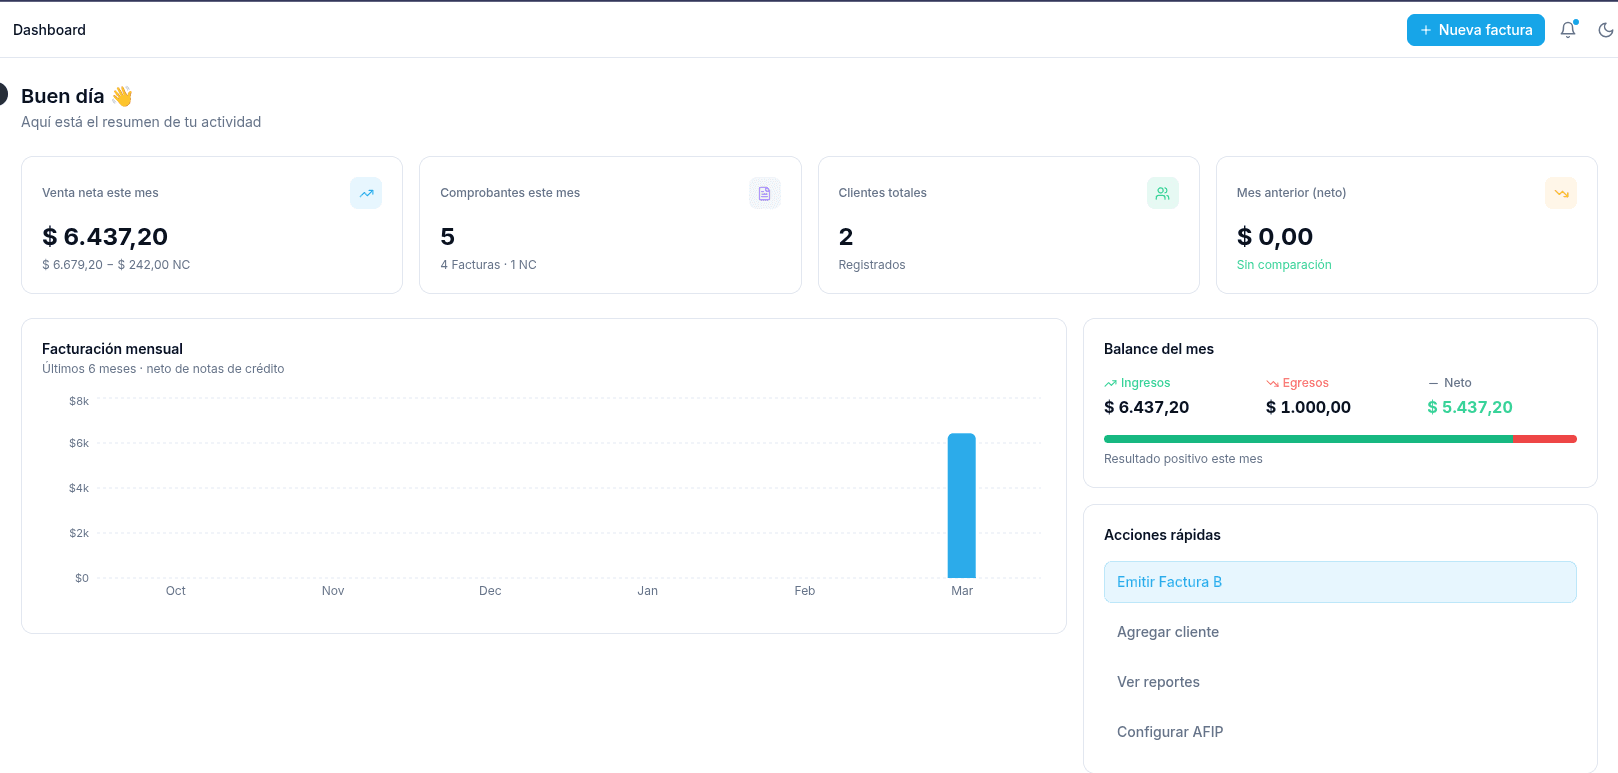Open Configurar AFIP quick action
Image resolution: width=1618 pixels, height=773 pixels.
tap(1170, 732)
